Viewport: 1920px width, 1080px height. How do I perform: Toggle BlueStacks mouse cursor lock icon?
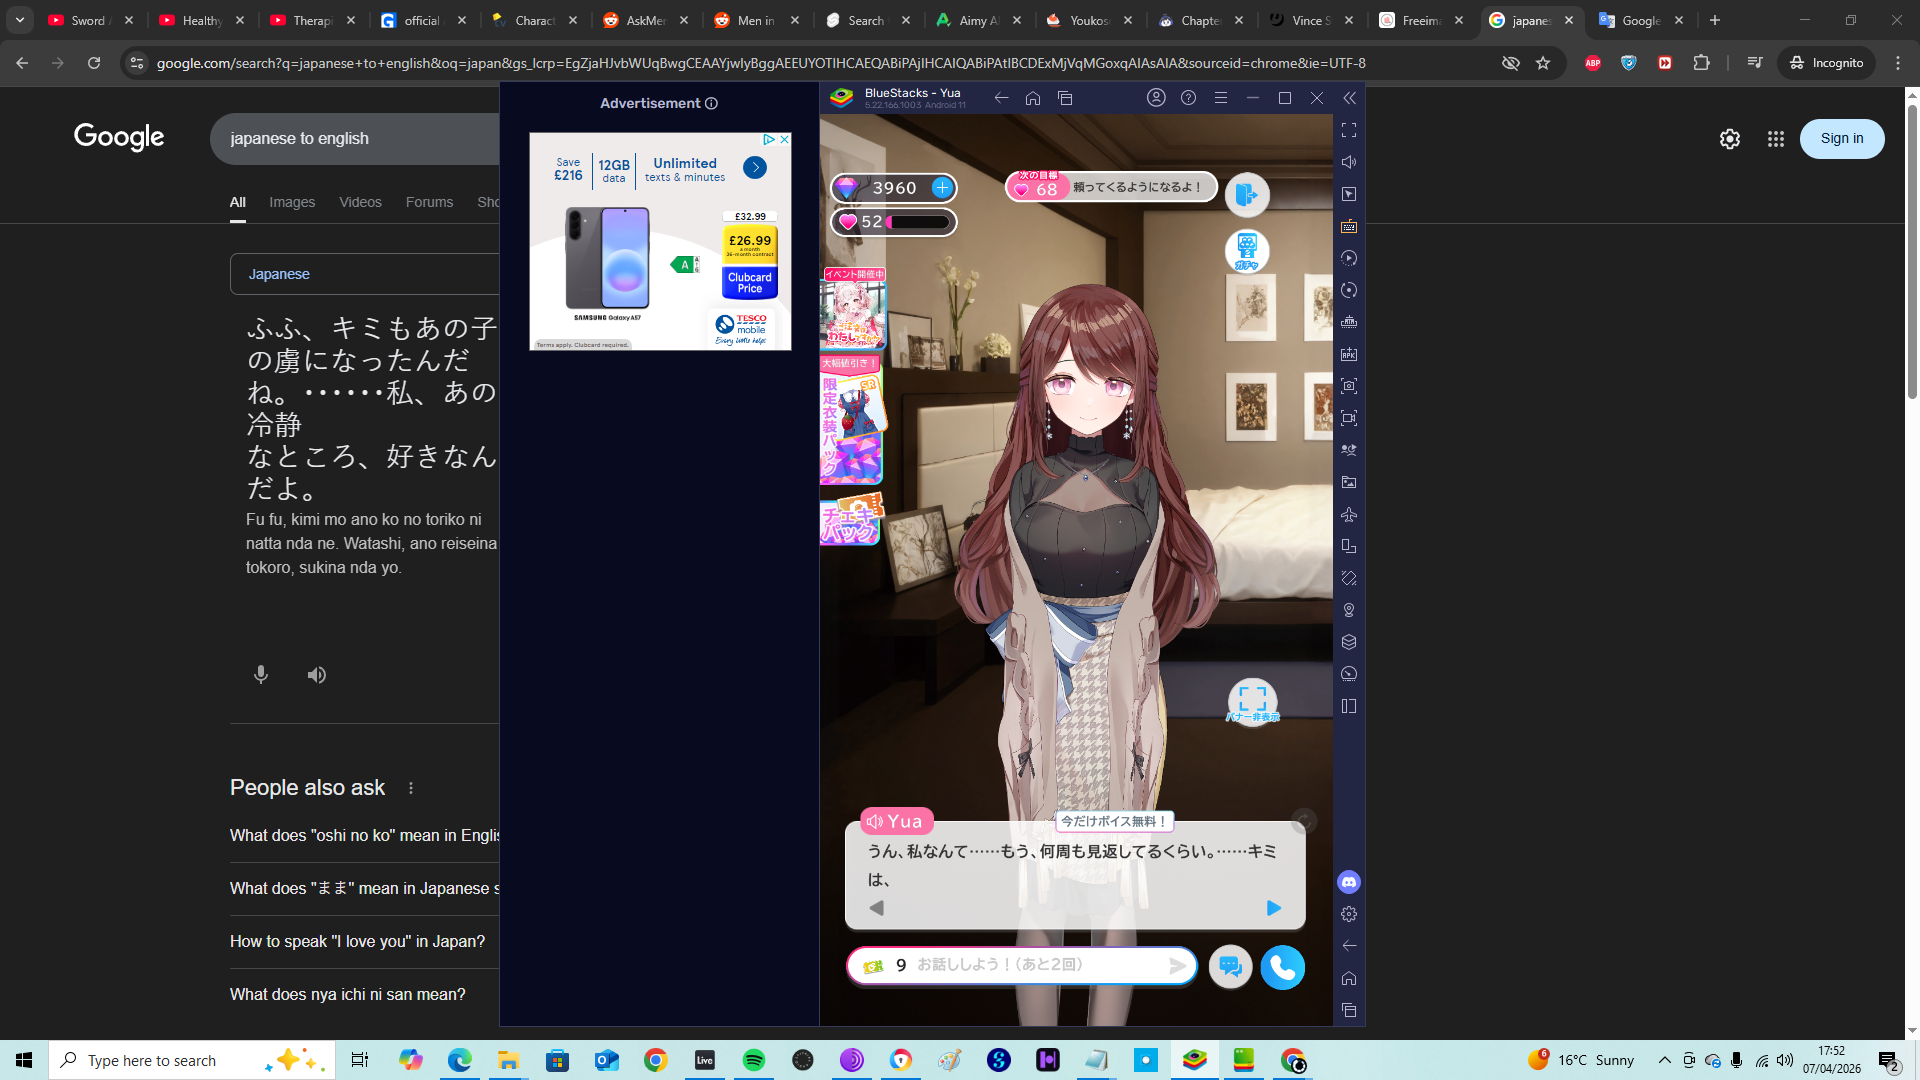[x=1349, y=194]
